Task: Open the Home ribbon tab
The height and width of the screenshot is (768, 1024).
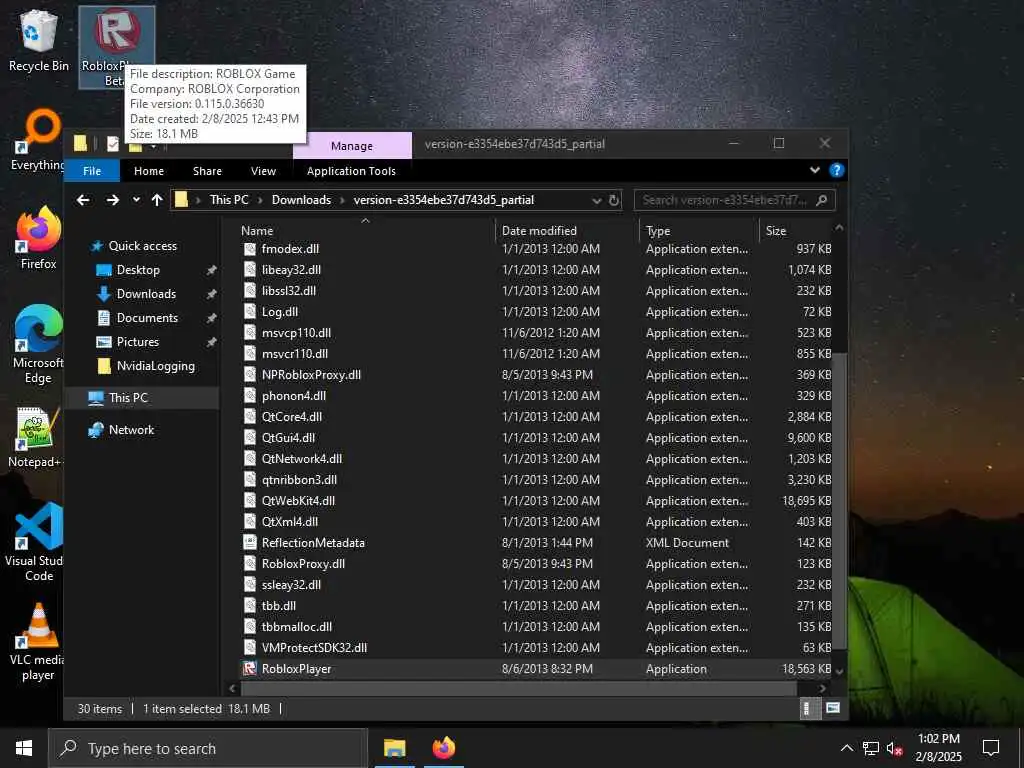Action: coord(149,171)
